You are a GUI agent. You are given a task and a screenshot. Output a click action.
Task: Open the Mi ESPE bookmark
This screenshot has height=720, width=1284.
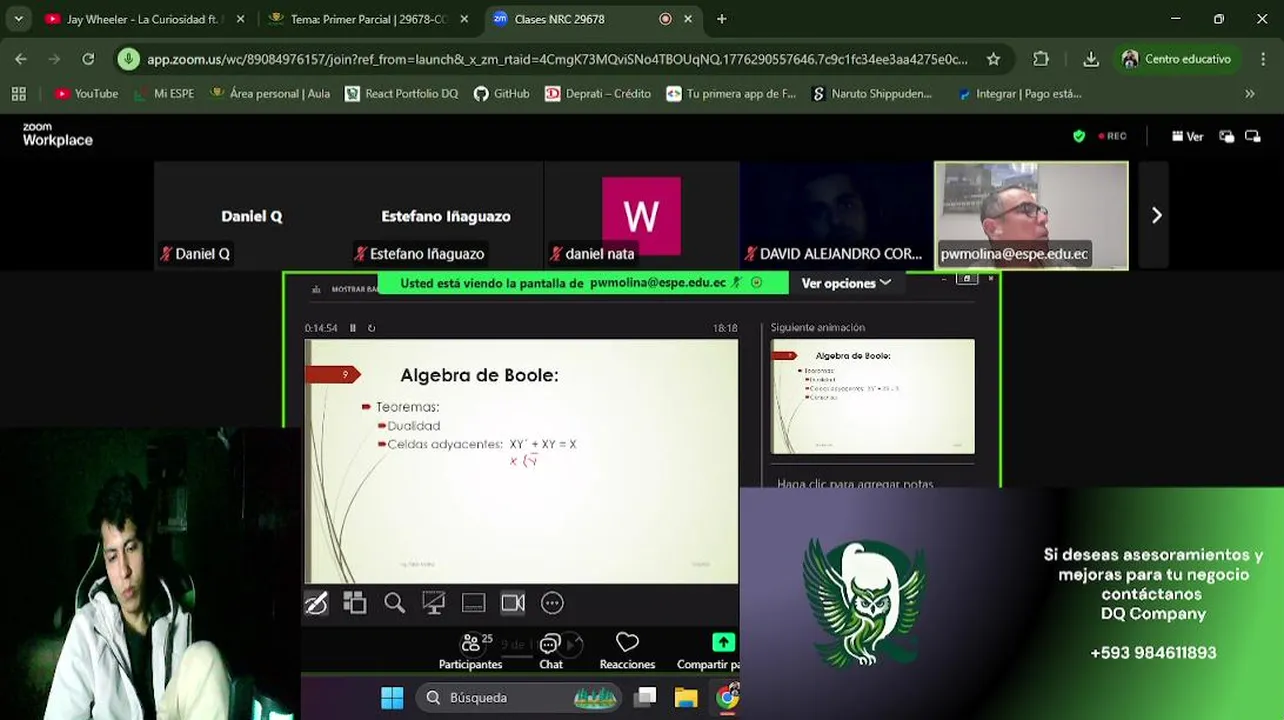pos(164,93)
